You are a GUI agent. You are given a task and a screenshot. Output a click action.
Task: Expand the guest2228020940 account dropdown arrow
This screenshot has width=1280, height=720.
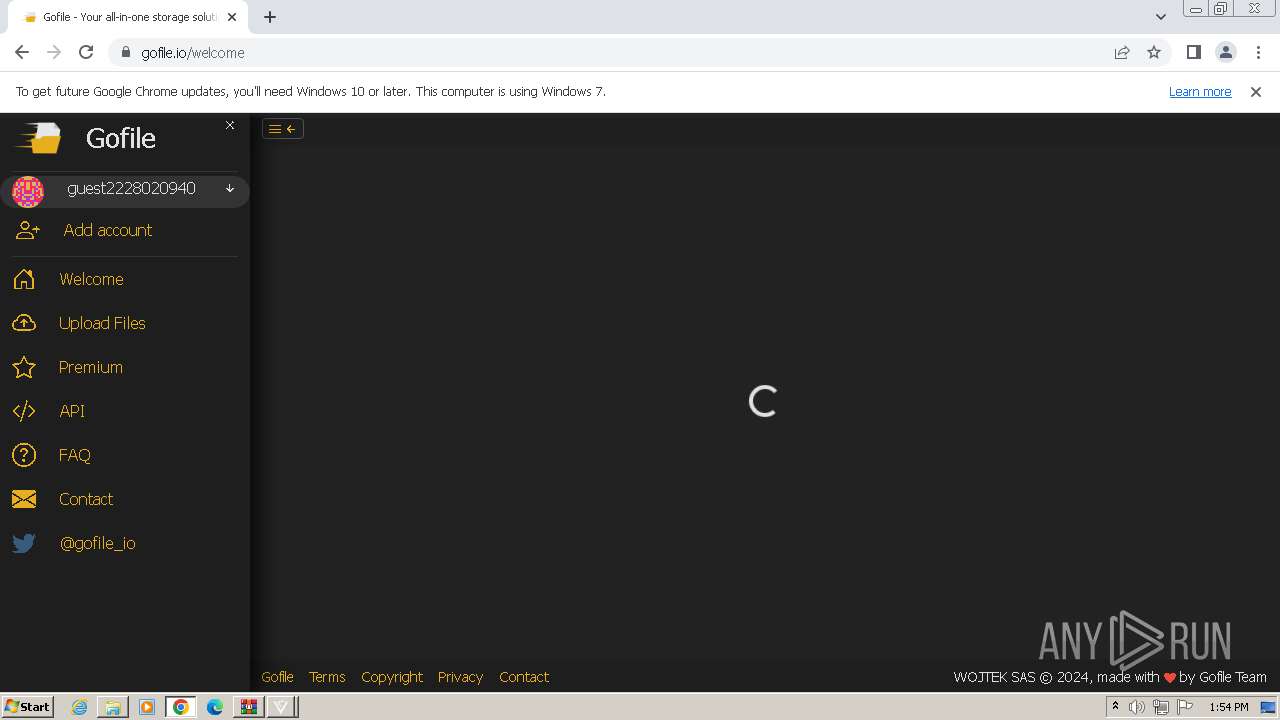pyautogui.click(x=230, y=189)
